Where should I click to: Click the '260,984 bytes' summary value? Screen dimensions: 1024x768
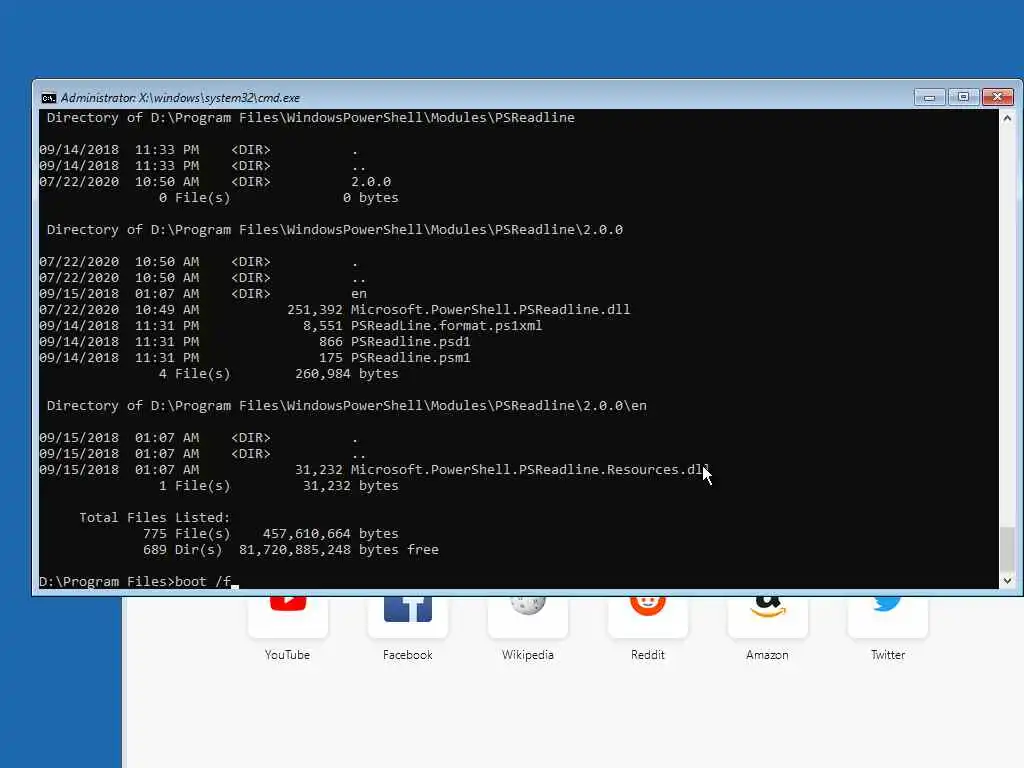(x=347, y=374)
